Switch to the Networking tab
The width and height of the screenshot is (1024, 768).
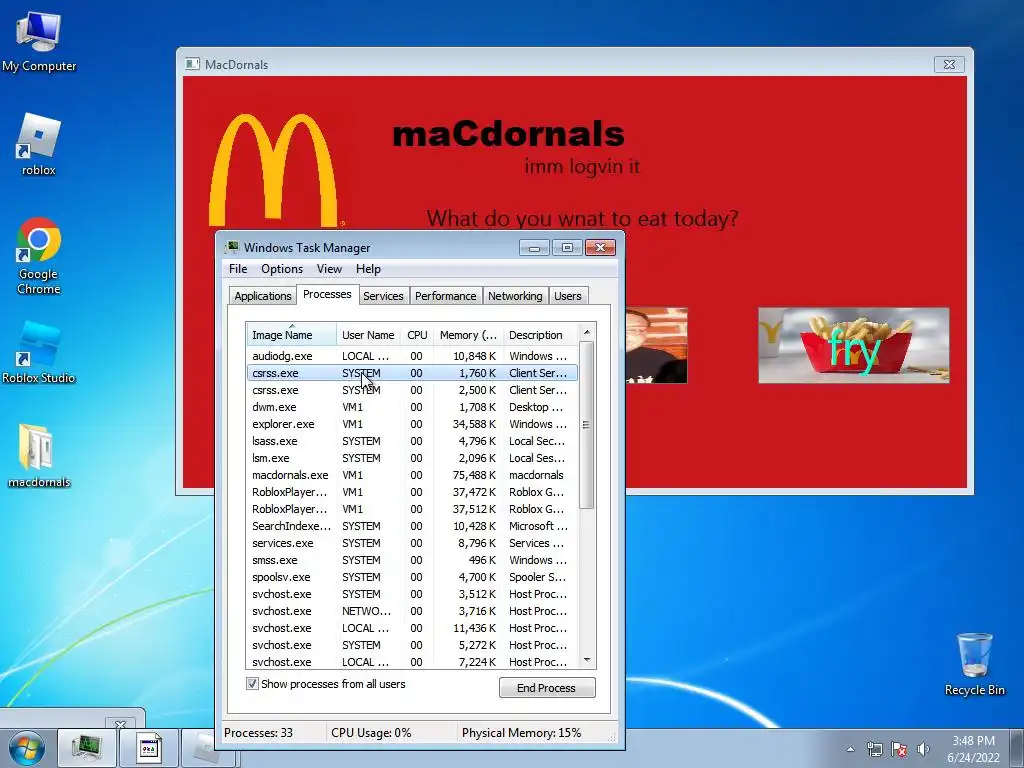(515, 296)
